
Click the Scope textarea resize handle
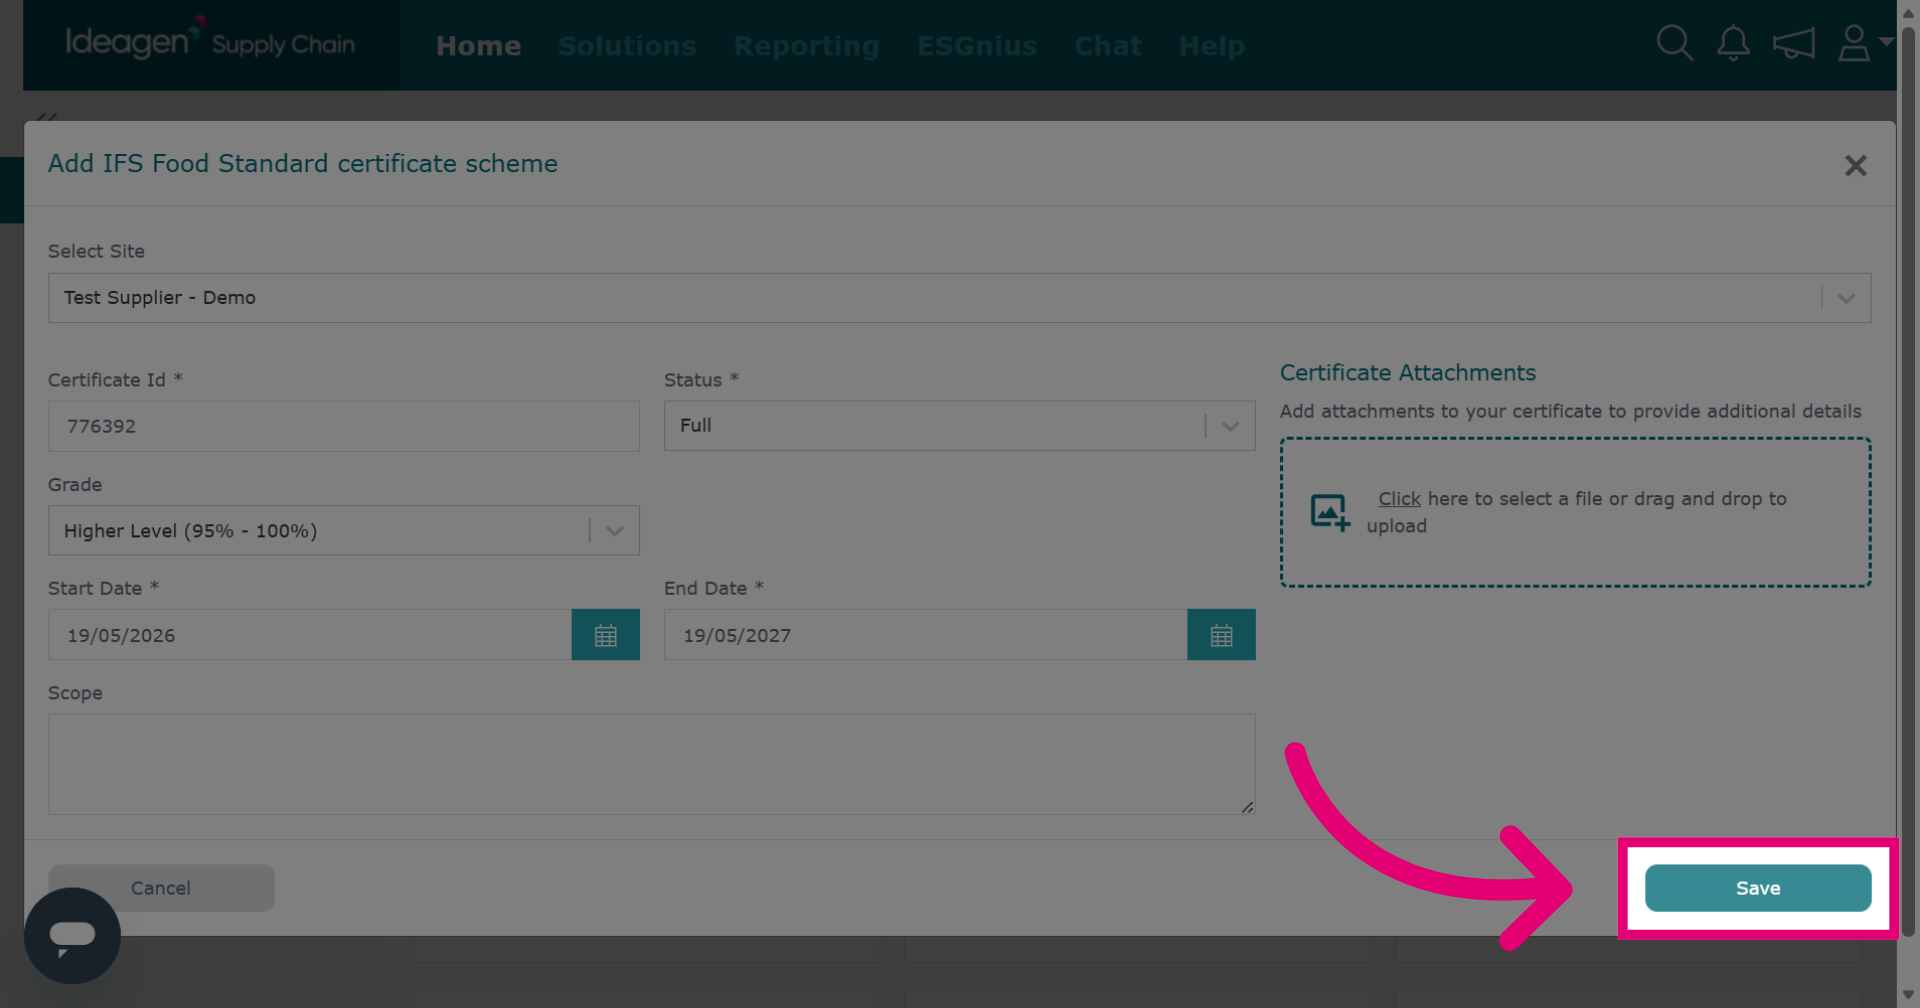click(1247, 807)
